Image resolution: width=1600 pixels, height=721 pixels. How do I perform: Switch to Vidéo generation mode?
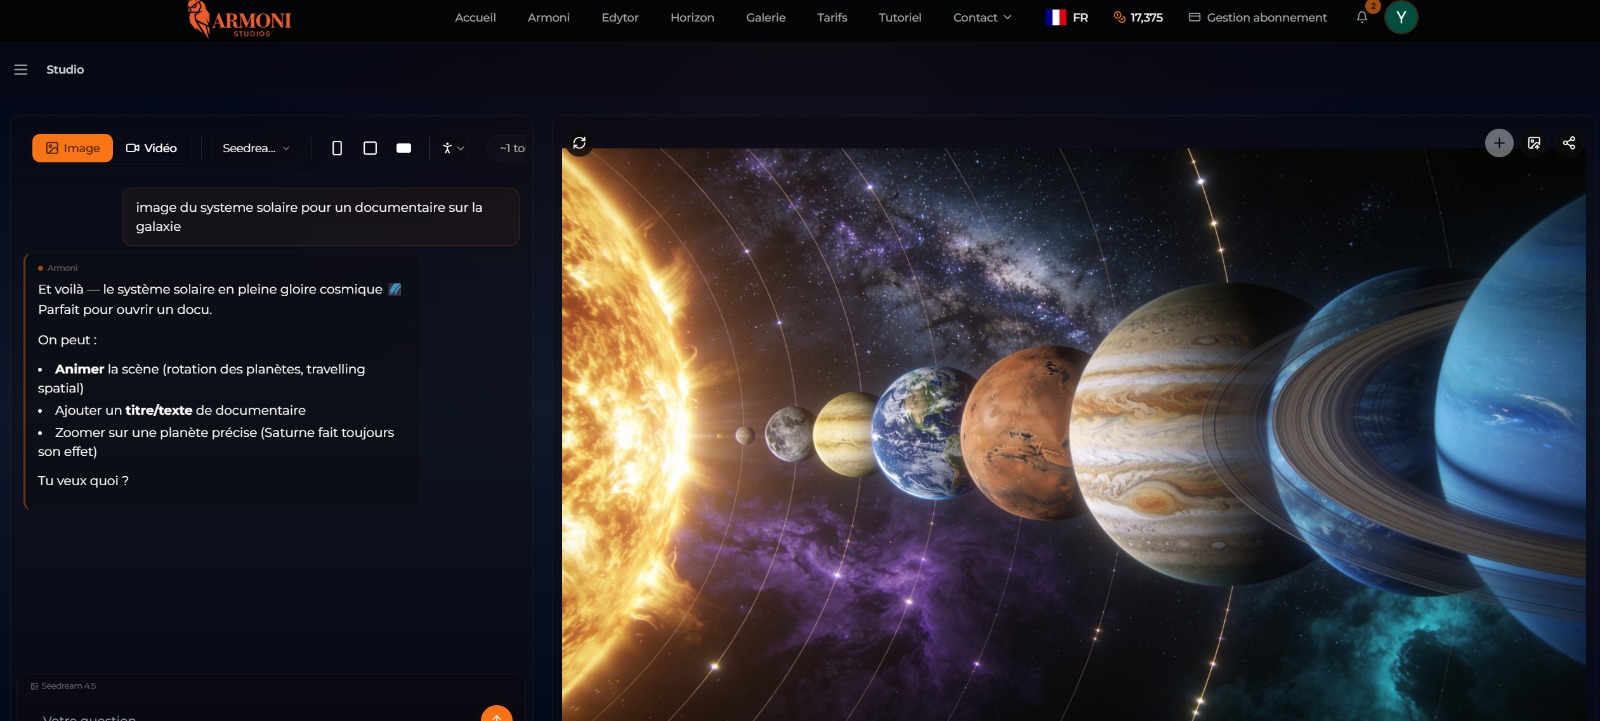point(152,148)
